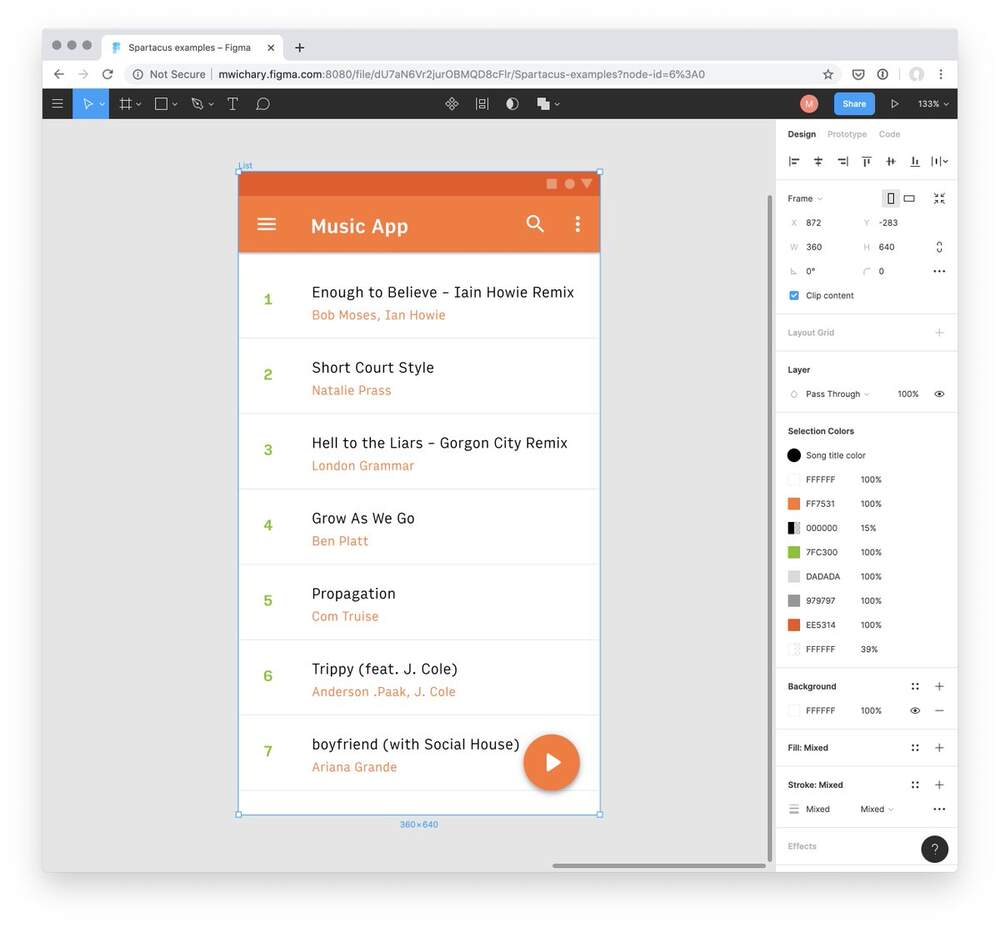Click the Help question mark button
The height and width of the screenshot is (928, 1000).
(x=934, y=849)
